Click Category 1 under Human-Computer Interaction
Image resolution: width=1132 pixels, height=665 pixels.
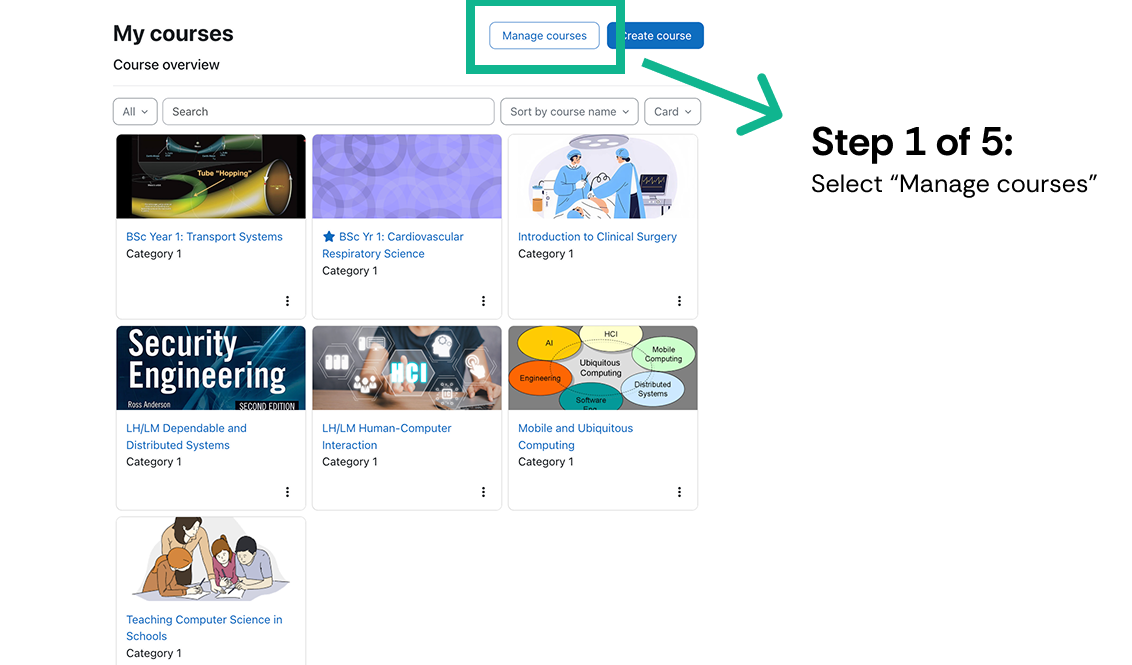click(x=349, y=462)
